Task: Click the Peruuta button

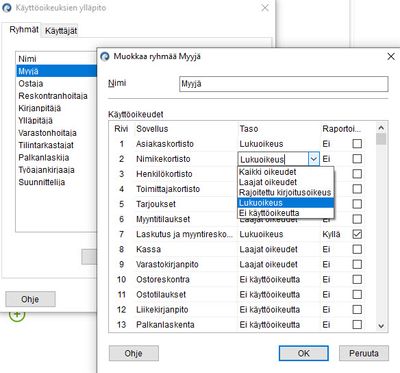Action: [x=364, y=353]
